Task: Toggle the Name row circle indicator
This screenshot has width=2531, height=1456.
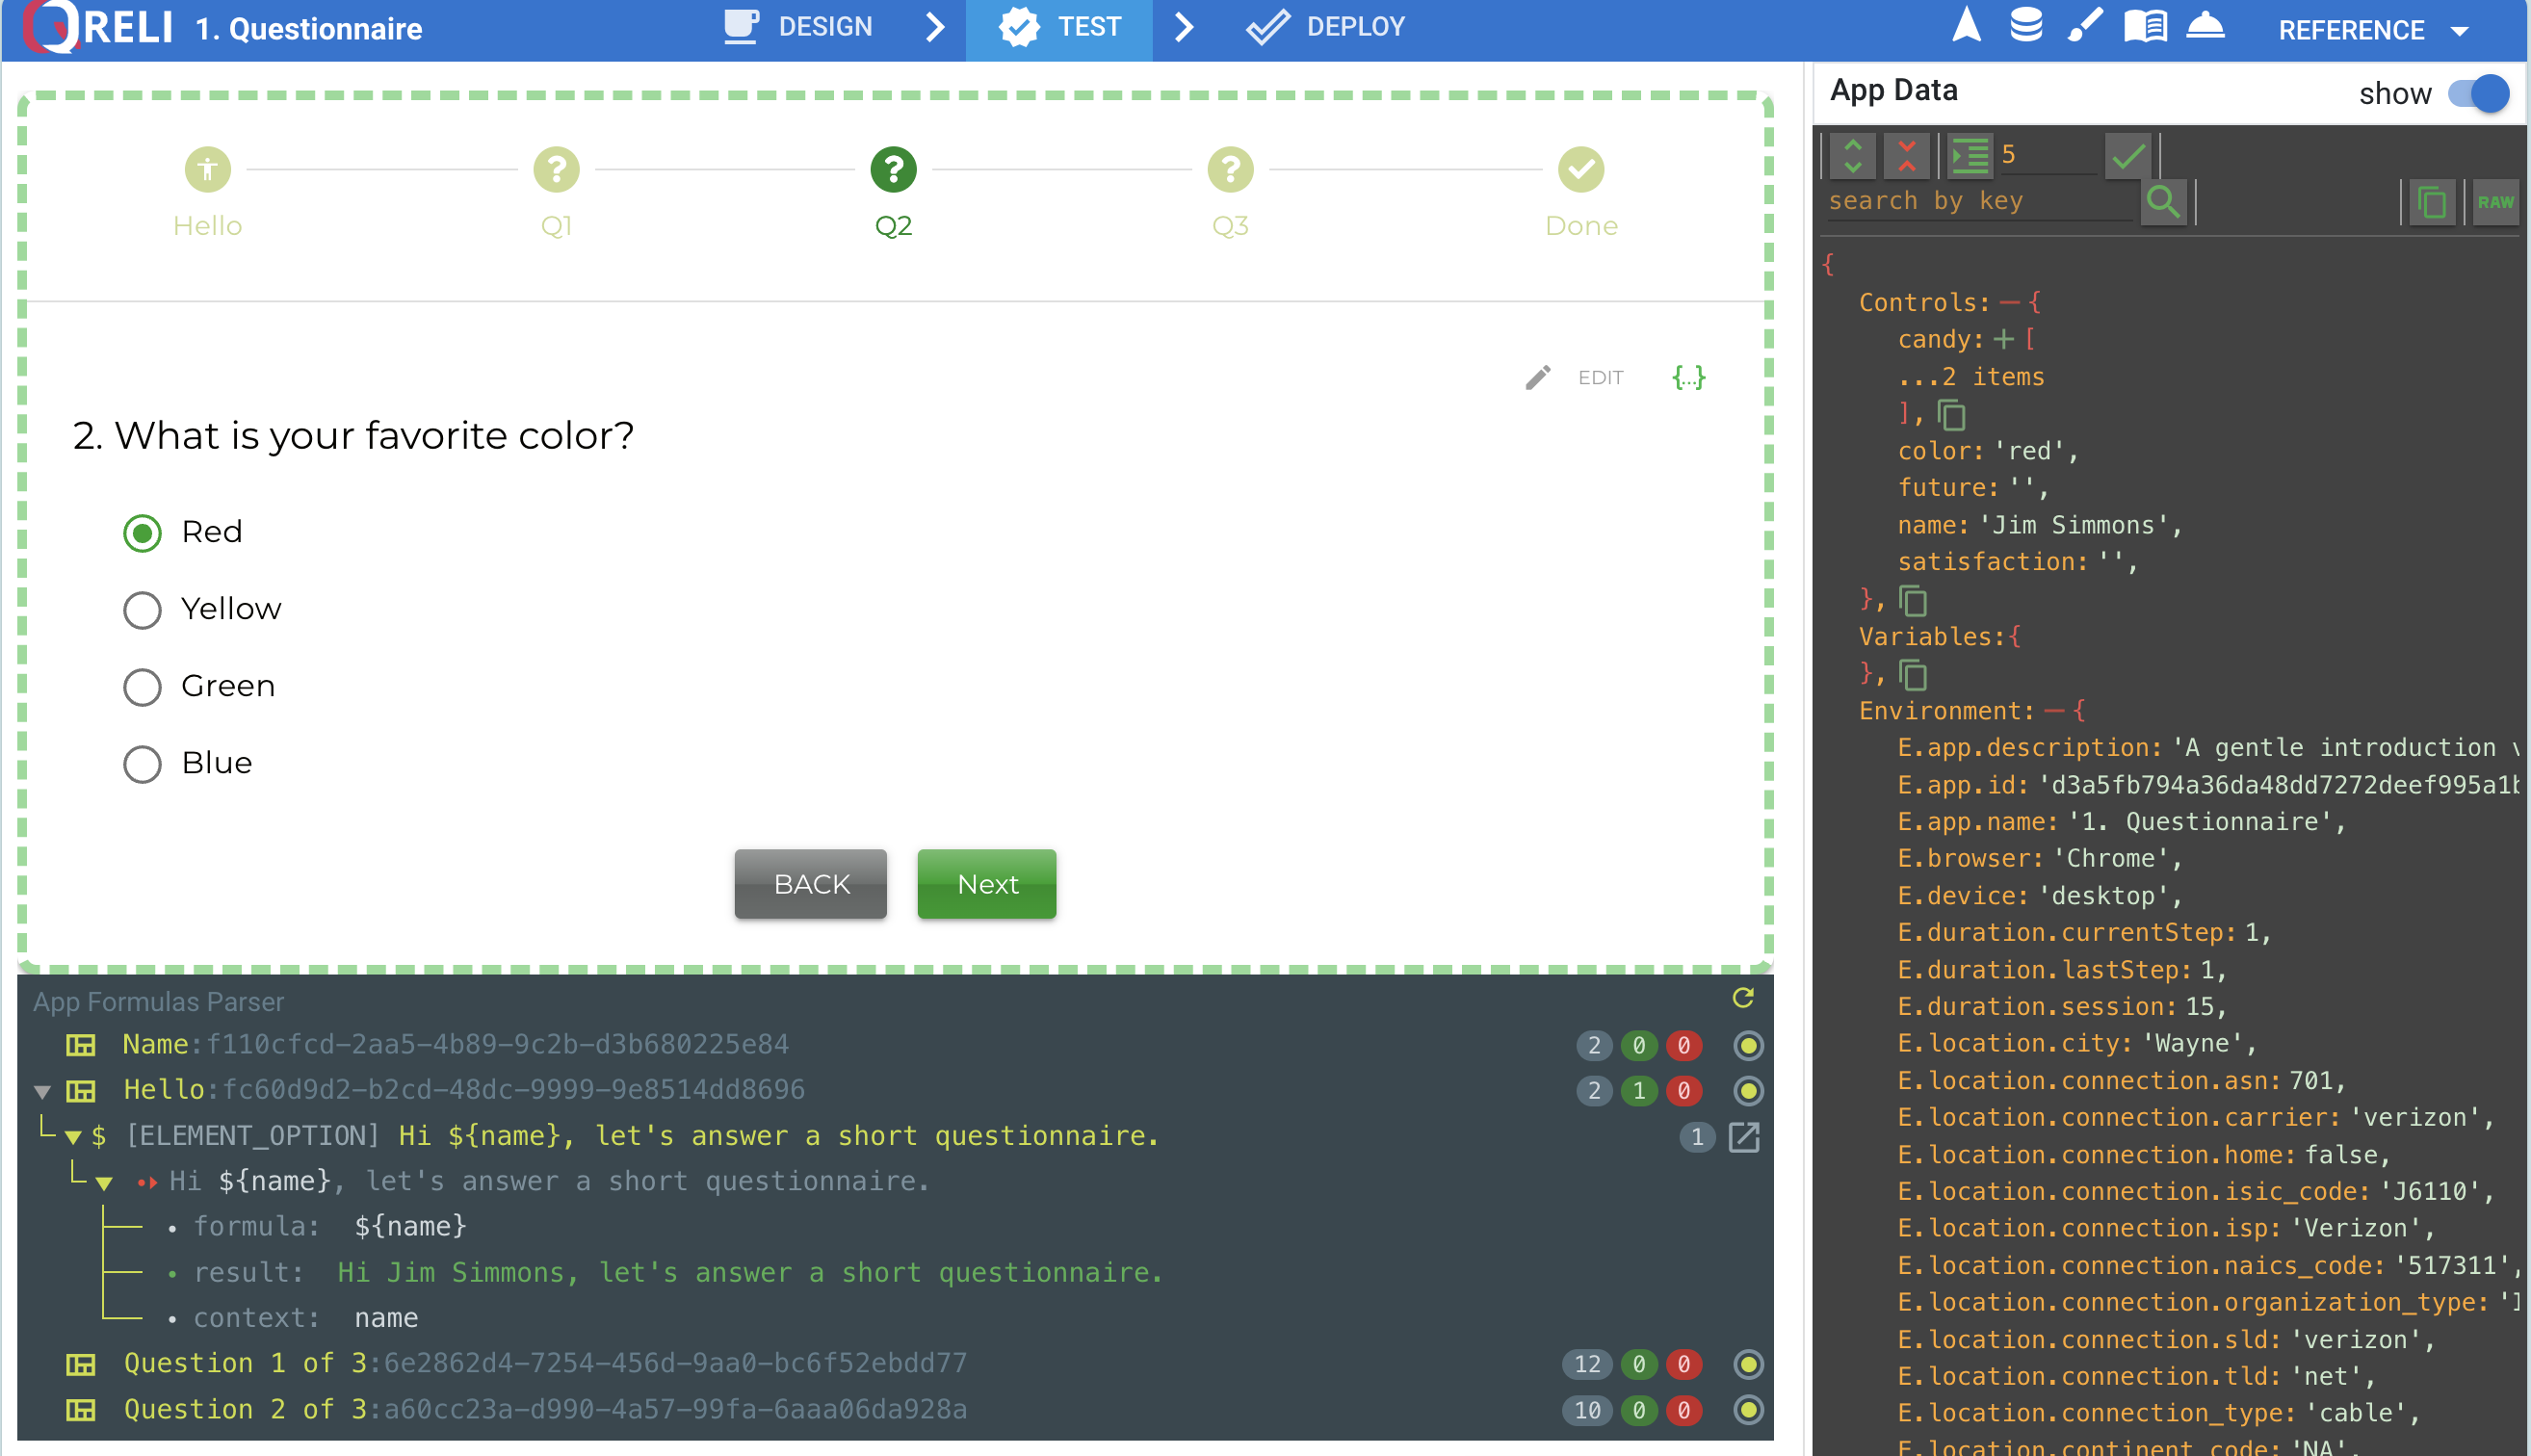Action: point(1747,1045)
